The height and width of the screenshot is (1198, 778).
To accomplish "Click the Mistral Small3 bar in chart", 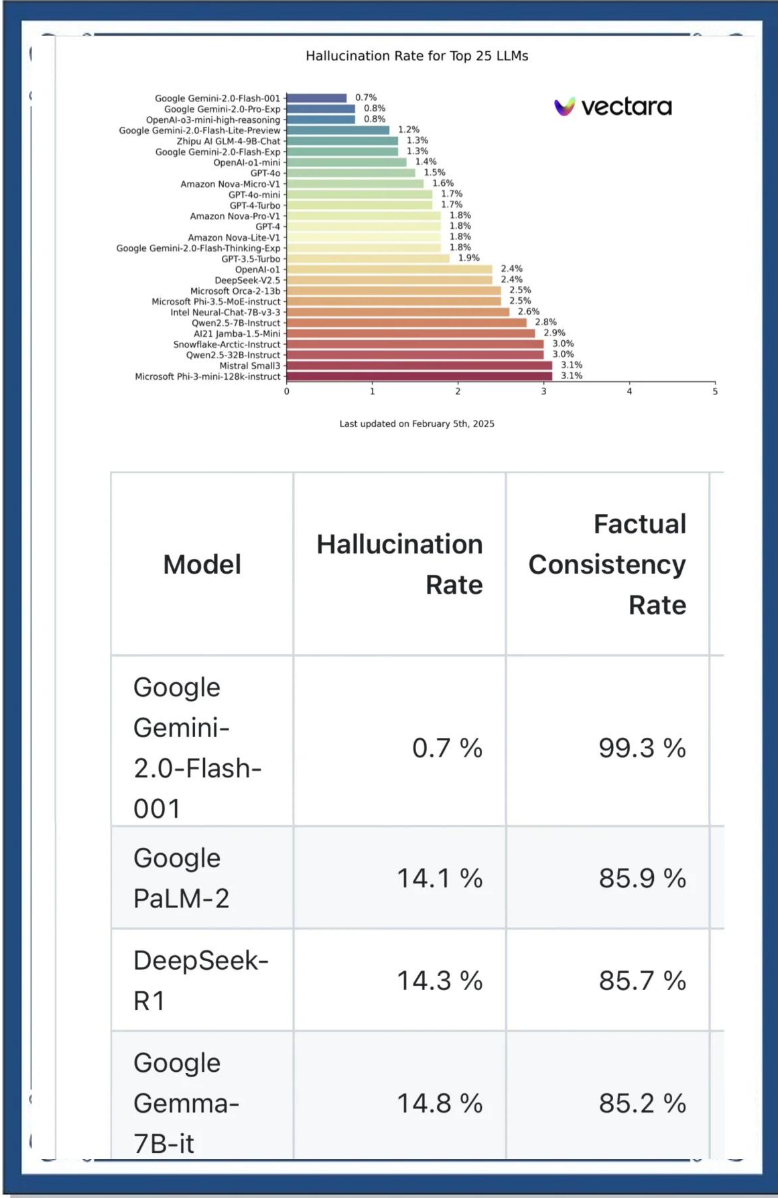I will 418,365.
